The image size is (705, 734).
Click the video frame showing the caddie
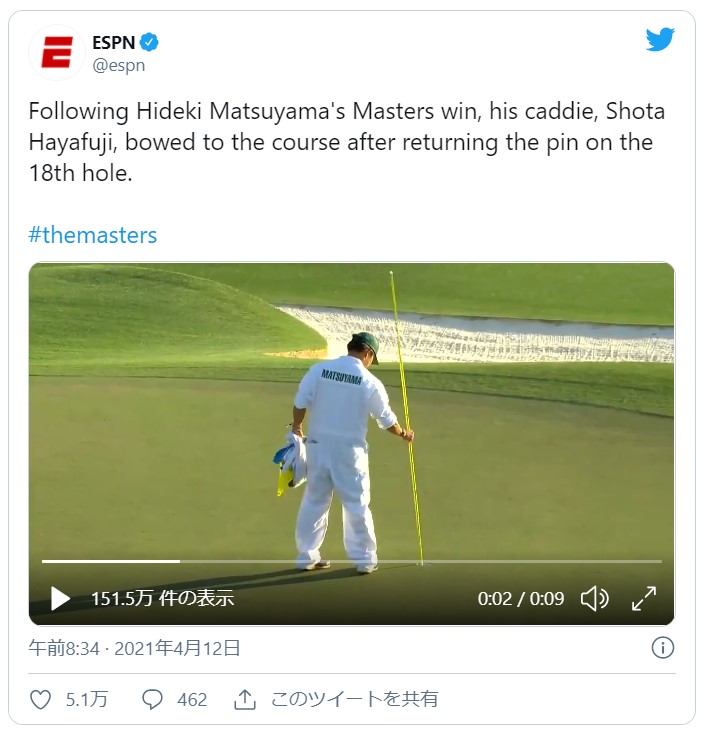point(352,421)
